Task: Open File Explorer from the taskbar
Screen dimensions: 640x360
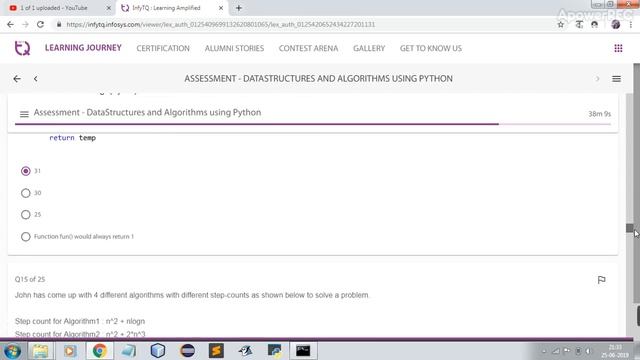Action: [x=40, y=351]
